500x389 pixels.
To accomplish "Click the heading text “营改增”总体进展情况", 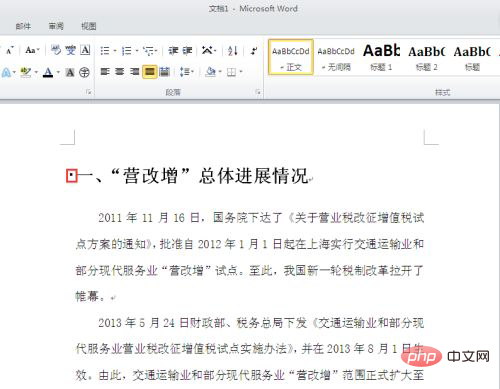I will [210, 176].
